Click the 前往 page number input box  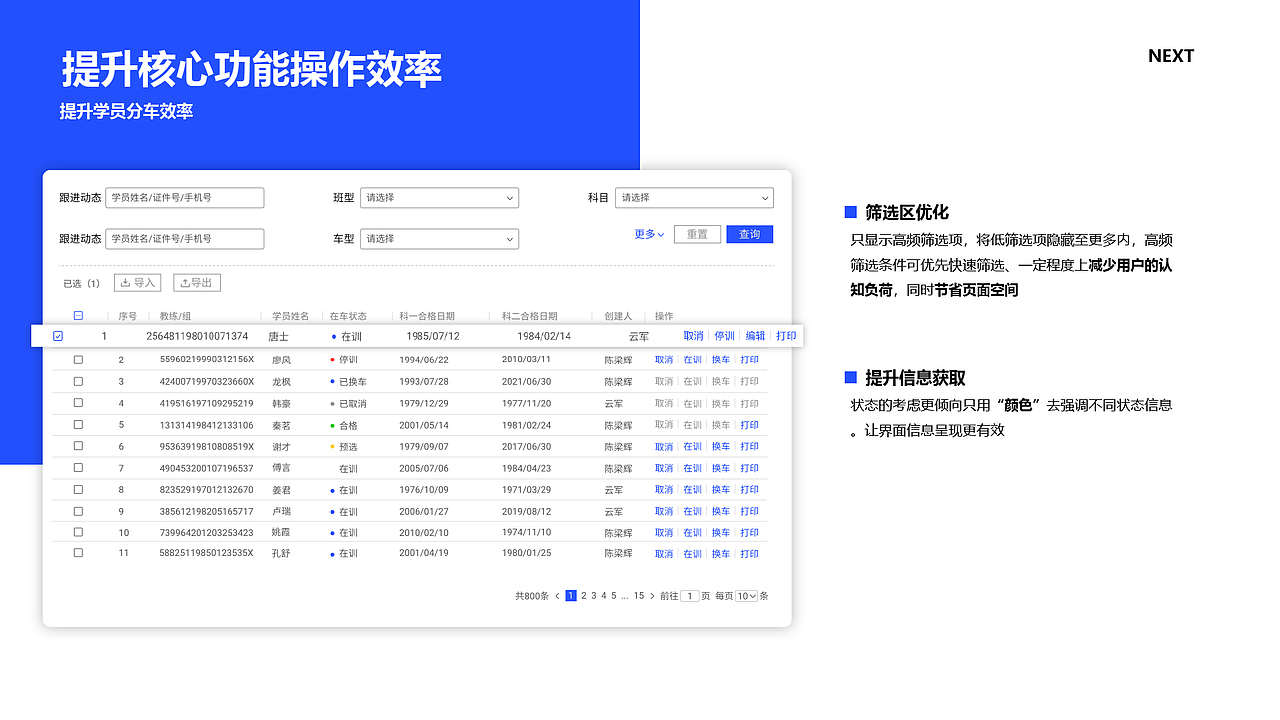point(689,596)
